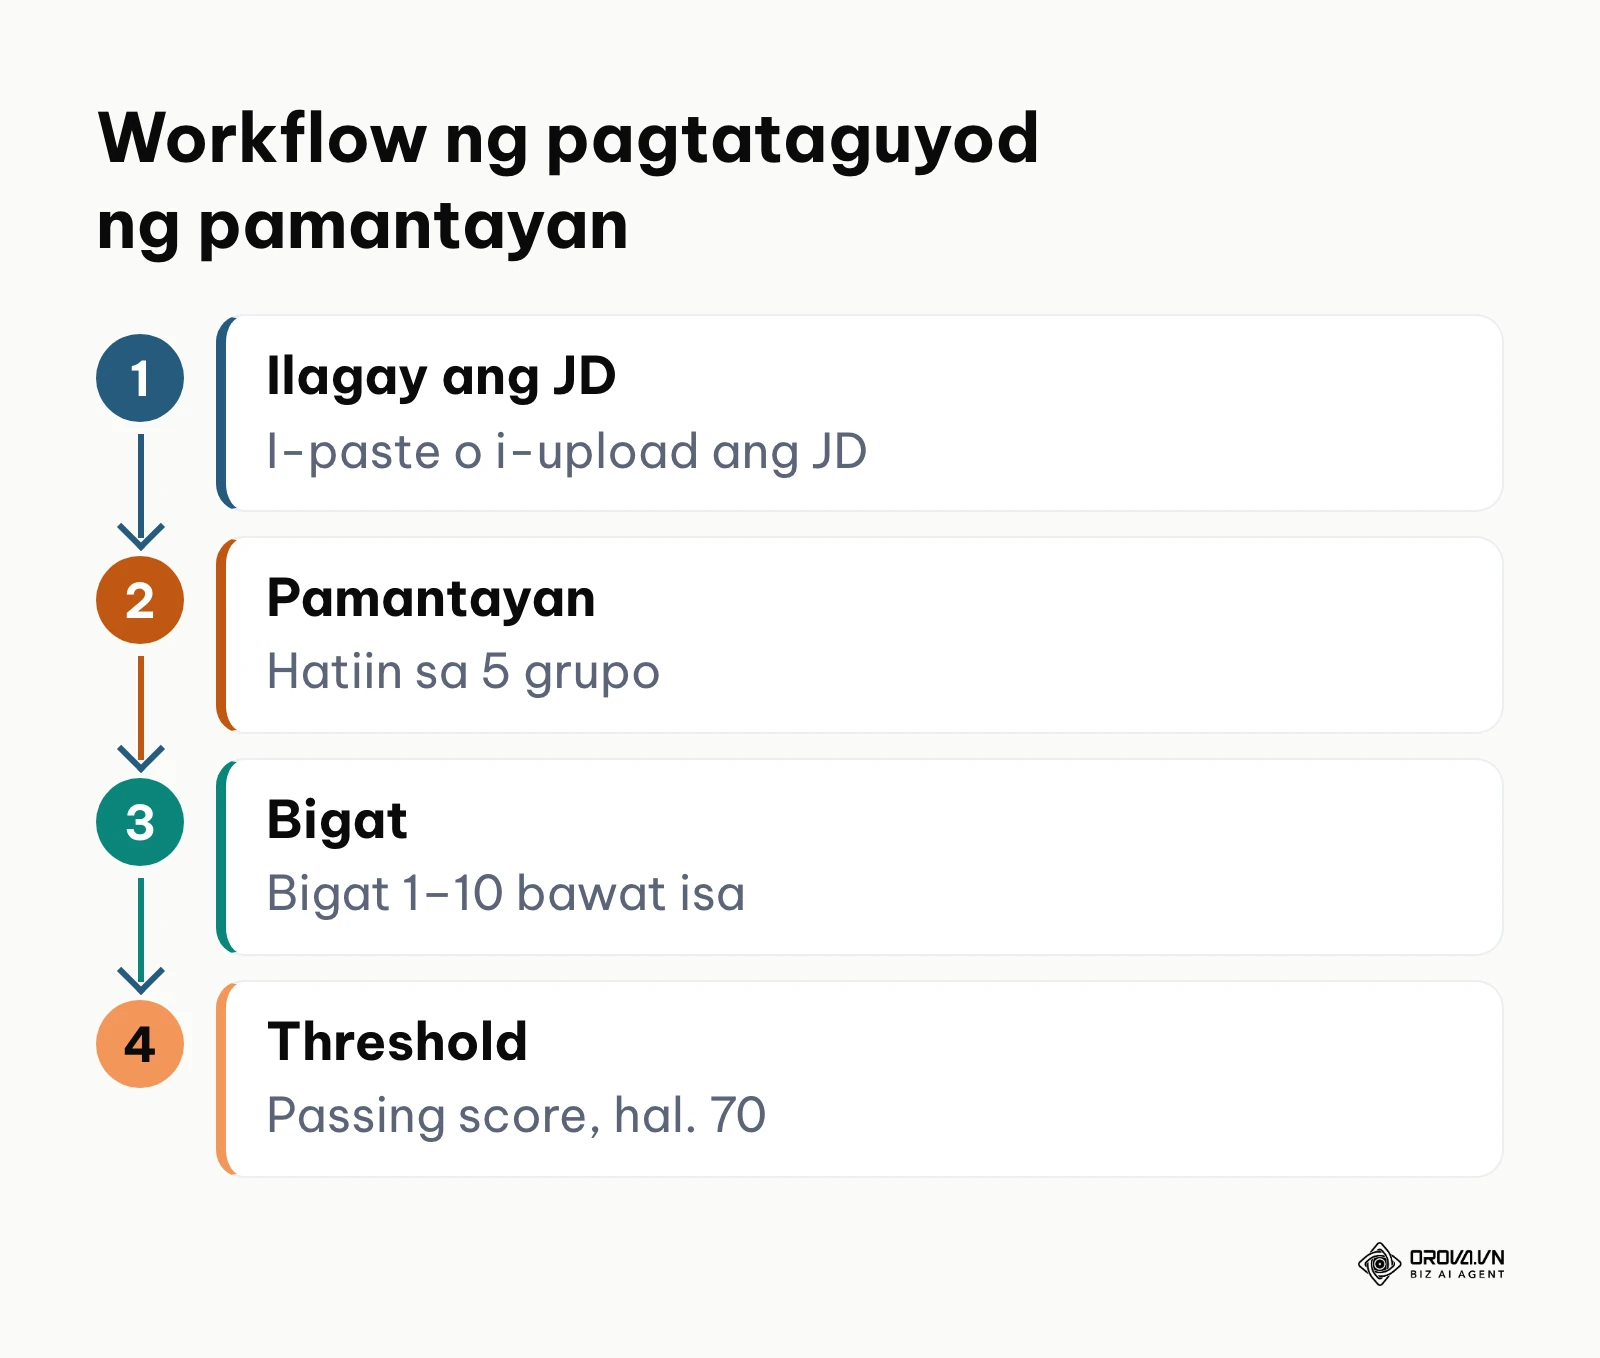Click the Orova.vn logo icon

tap(1379, 1264)
